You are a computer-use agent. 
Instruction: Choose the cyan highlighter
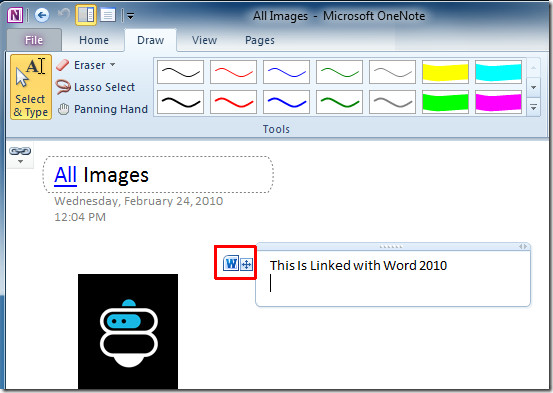(x=498, y=72)
